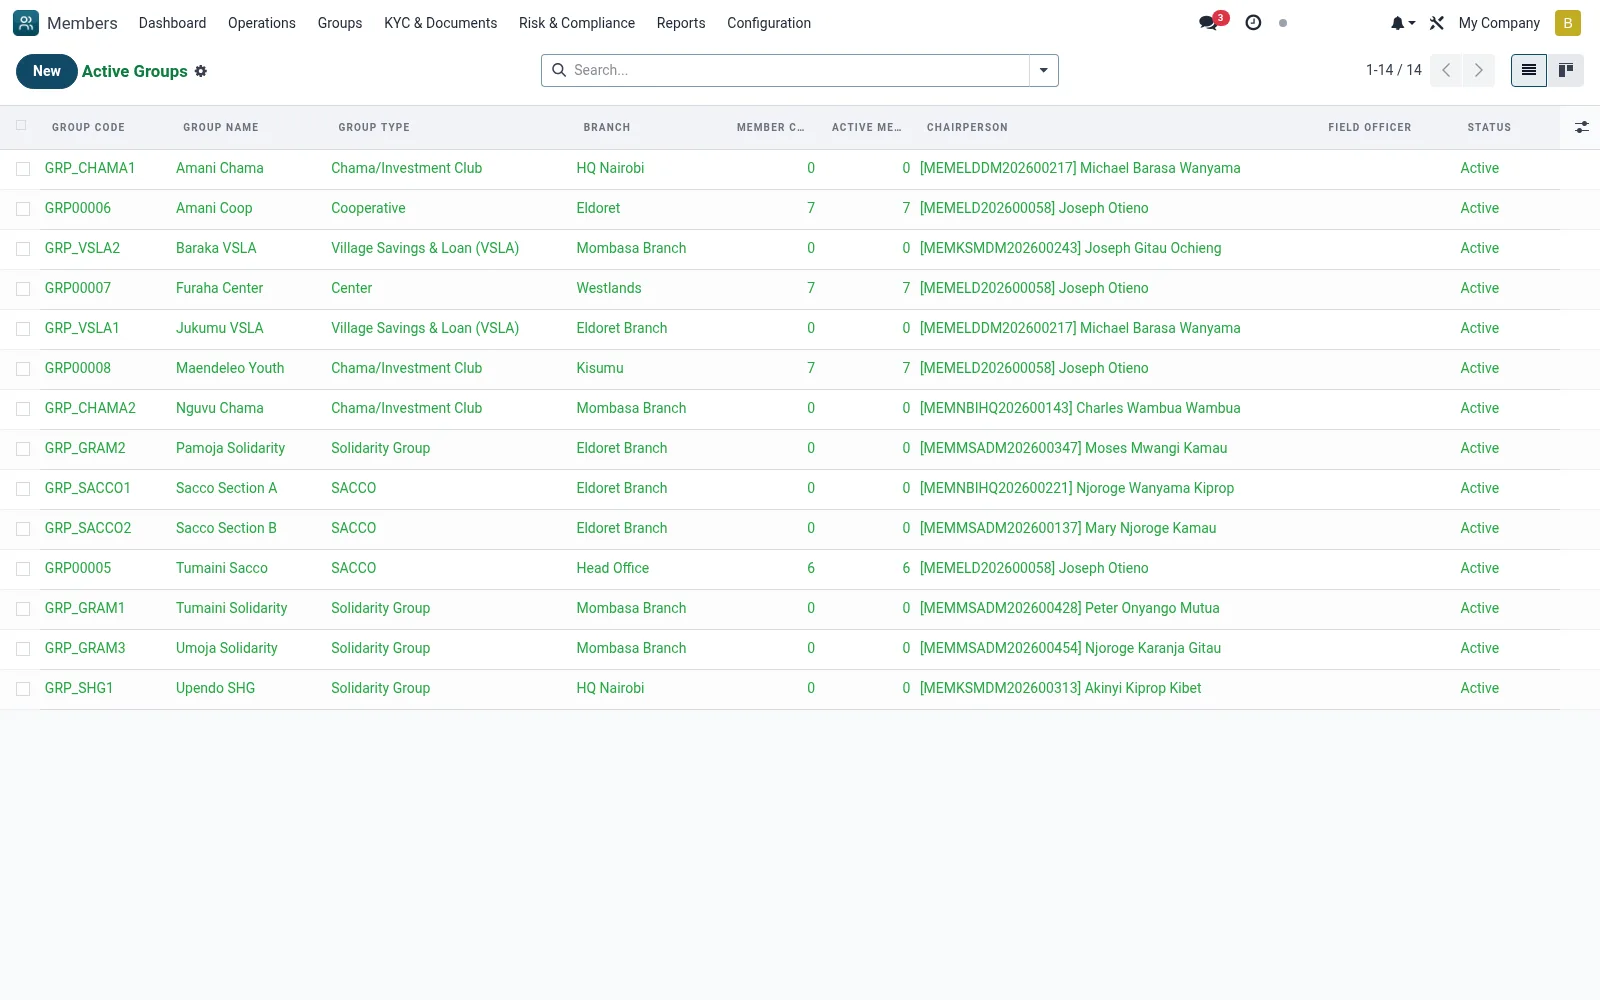Switch to List view
Screen dimensions: 1600x1000
[x=1529, y=70]
